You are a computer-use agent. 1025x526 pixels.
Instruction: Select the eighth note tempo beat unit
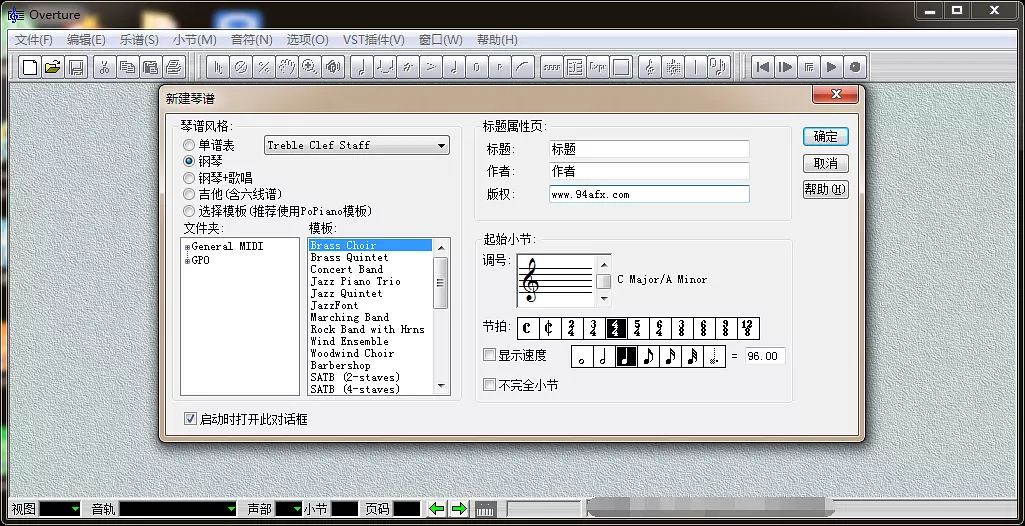[x=648, y=356]
